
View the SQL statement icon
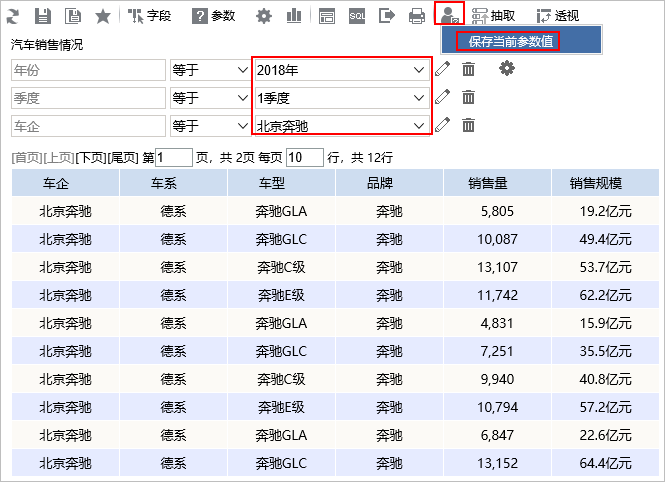point(357,16)
